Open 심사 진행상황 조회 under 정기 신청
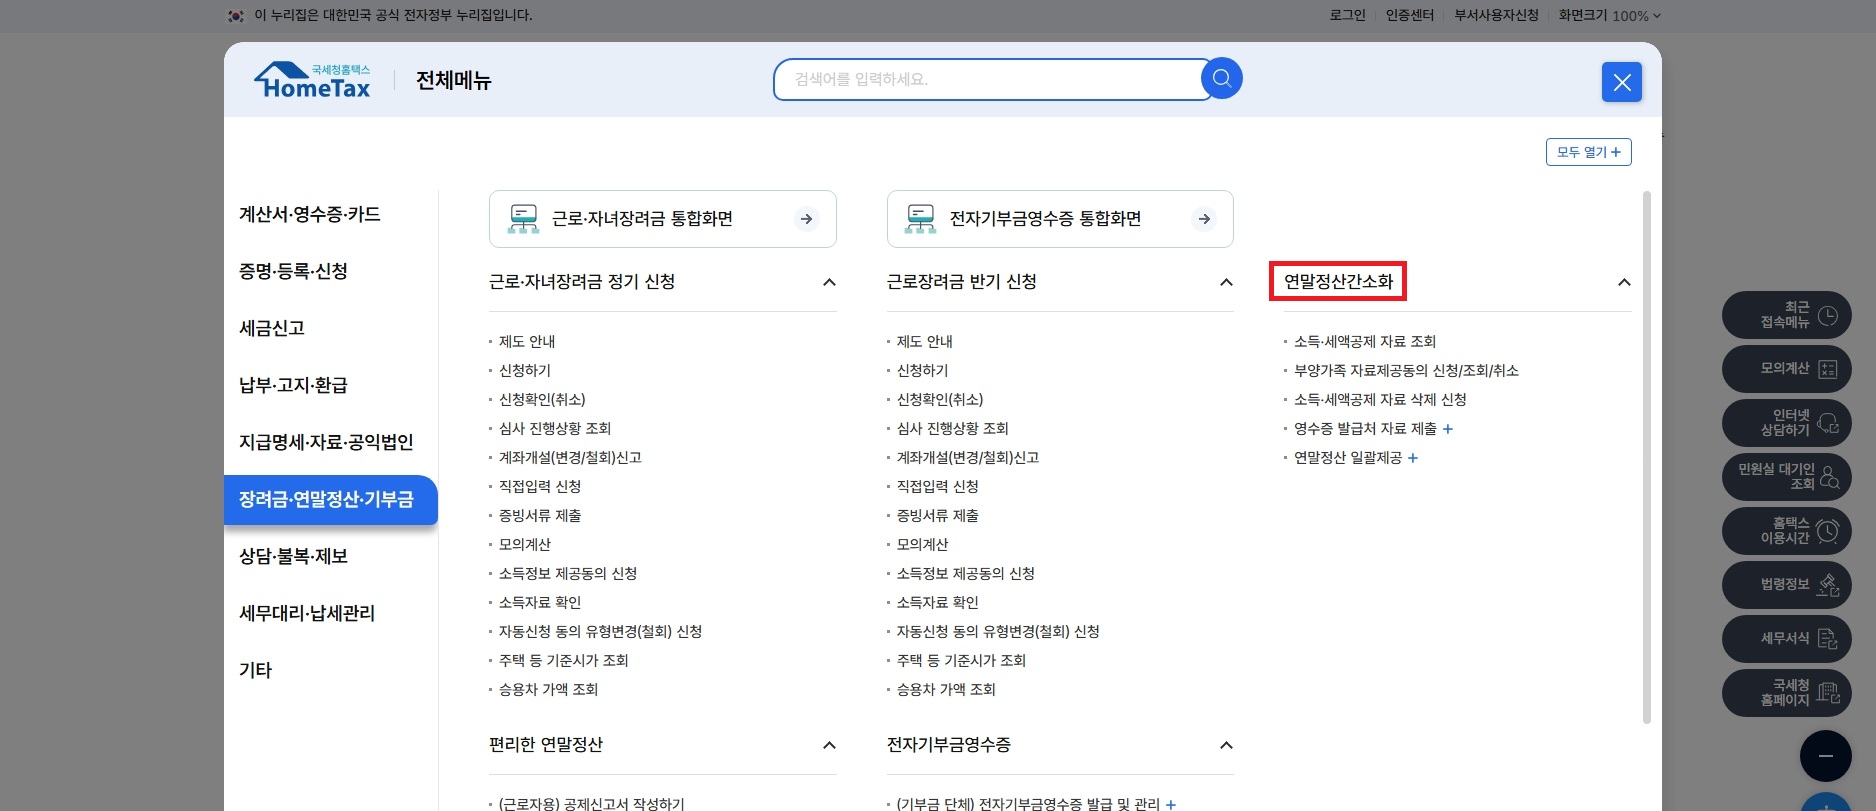The image size is (1876, 811). pyautogui.click(x=555, y=429)
